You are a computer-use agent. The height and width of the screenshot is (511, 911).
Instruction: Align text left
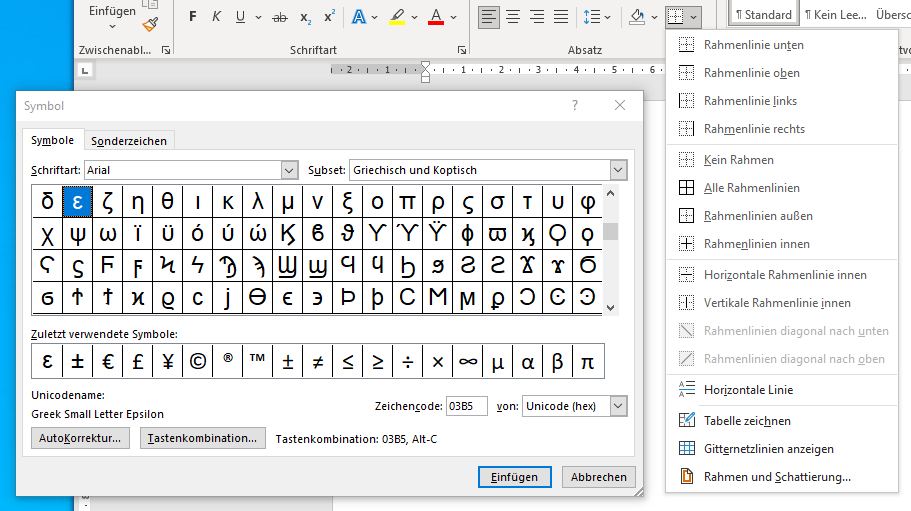489,17
